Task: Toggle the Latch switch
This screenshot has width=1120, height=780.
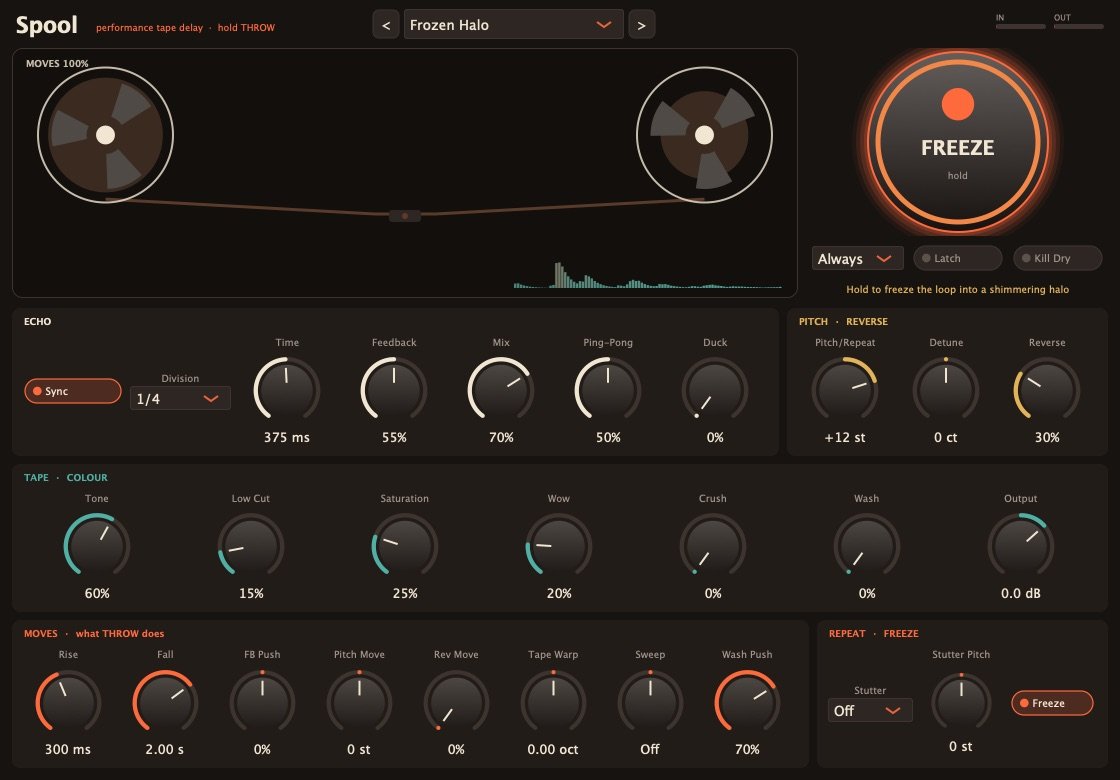Action: (957, 259)
